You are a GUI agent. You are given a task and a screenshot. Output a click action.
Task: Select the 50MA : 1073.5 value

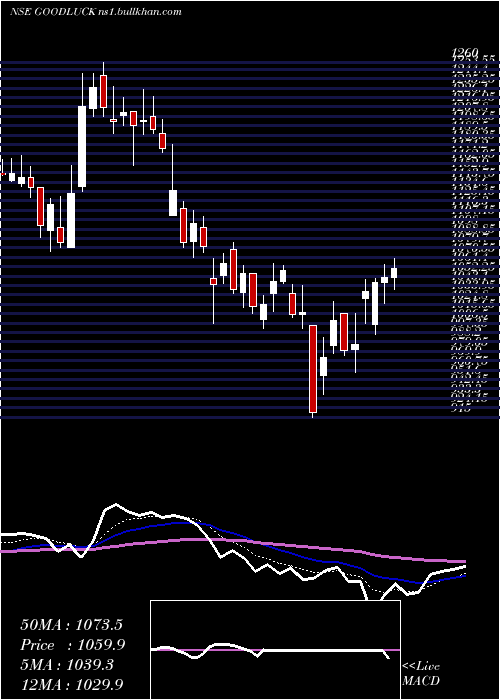pyautogui.click(x=71, y=625)
